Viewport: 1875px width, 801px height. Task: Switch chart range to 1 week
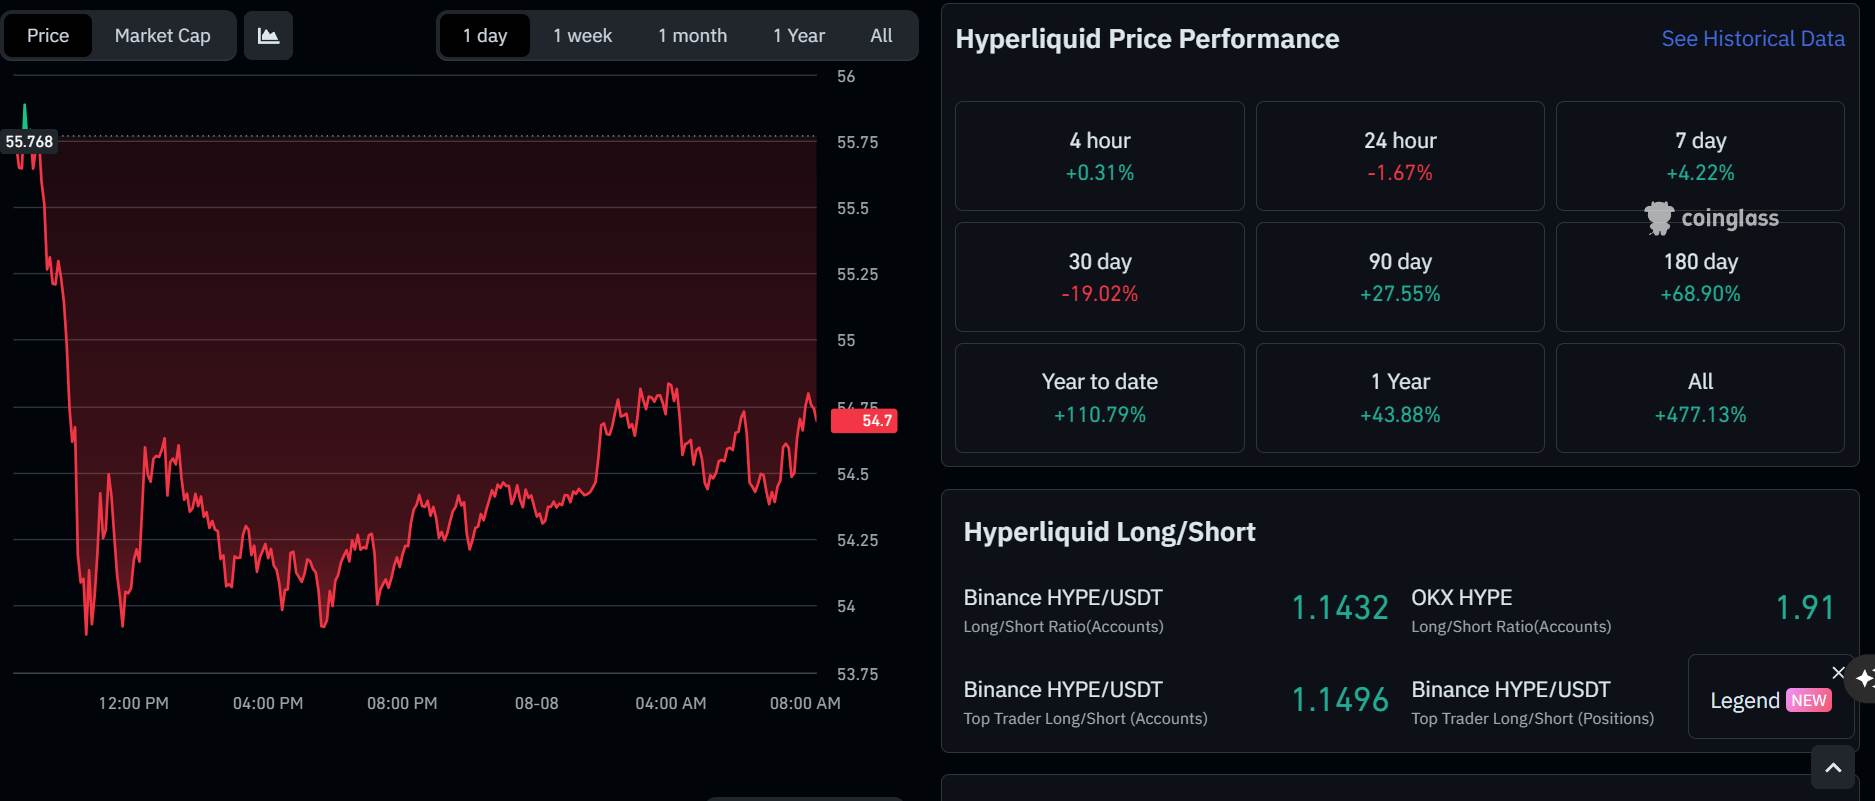pyautogui.click(x=582, y=36)
